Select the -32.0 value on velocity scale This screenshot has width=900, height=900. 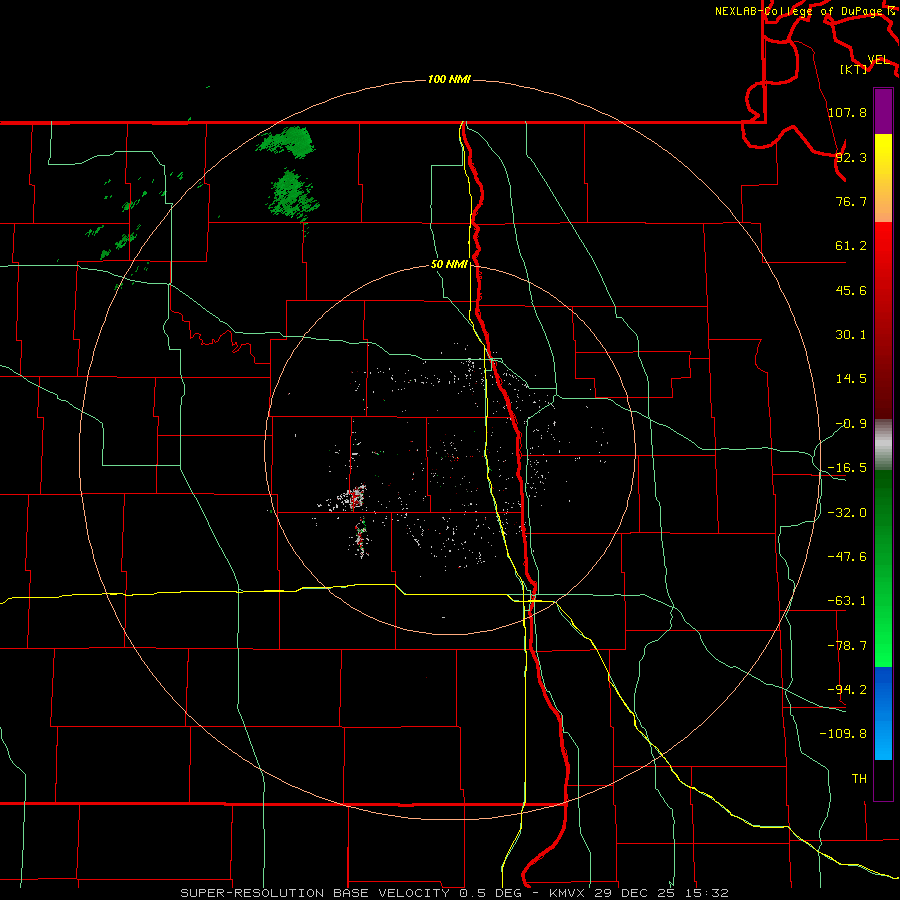847,513
